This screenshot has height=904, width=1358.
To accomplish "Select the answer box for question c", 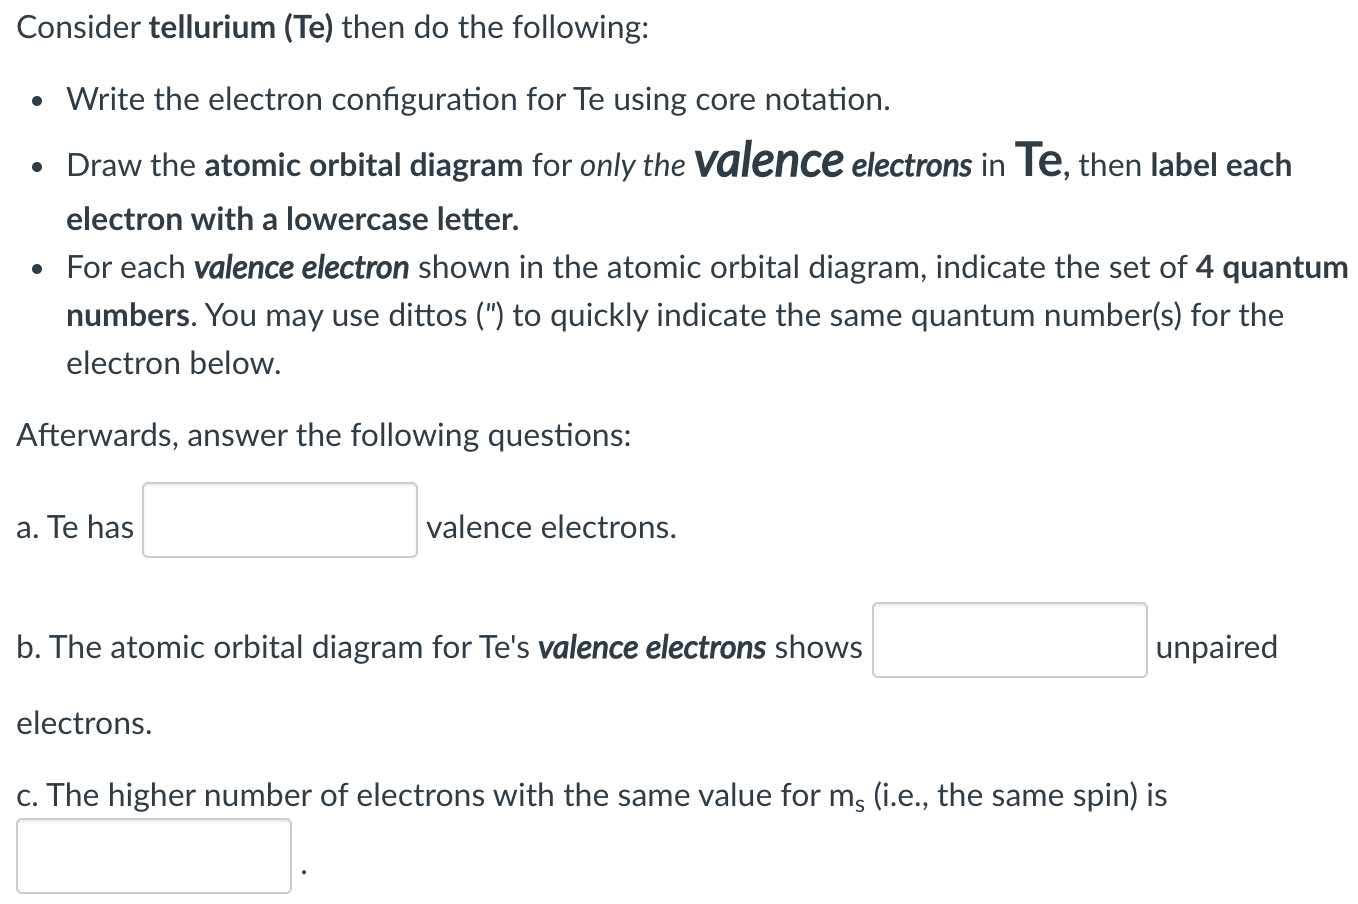I will click(153, 855).
